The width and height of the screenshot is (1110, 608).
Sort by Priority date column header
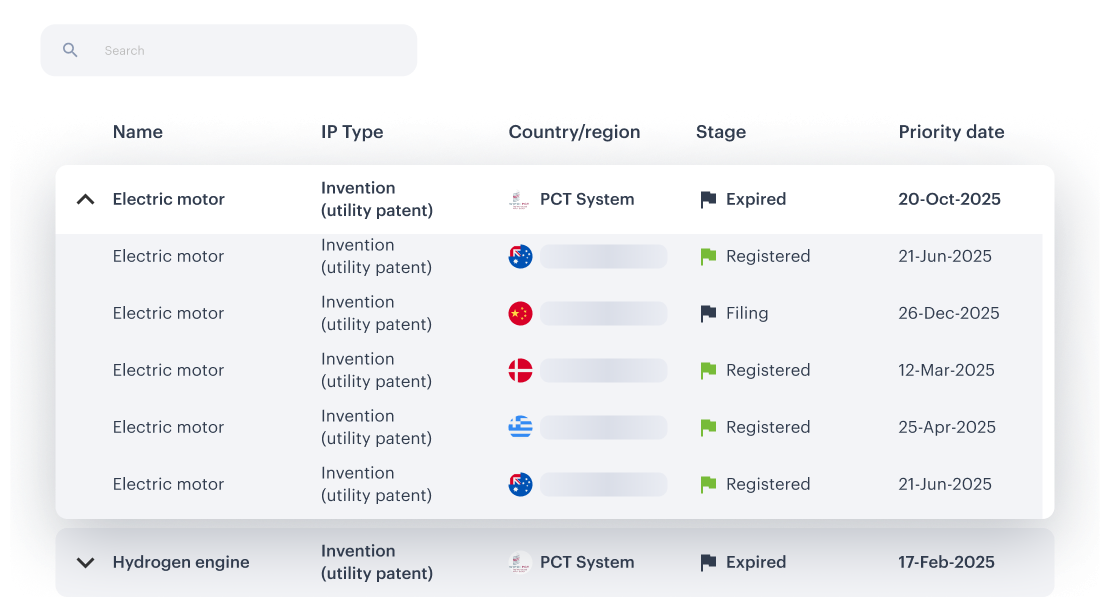[x=951, y=132]
